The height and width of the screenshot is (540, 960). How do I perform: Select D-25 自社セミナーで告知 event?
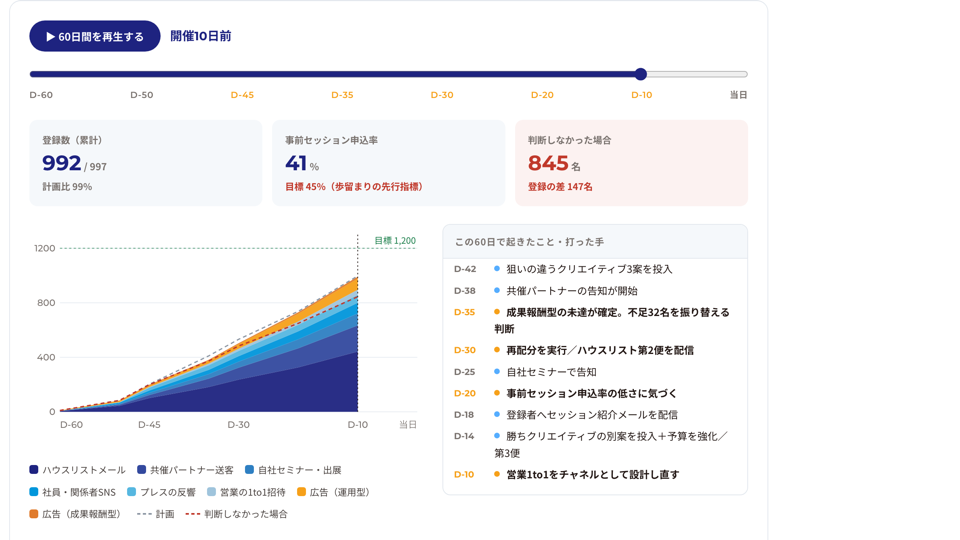click(x=594, y=372)
